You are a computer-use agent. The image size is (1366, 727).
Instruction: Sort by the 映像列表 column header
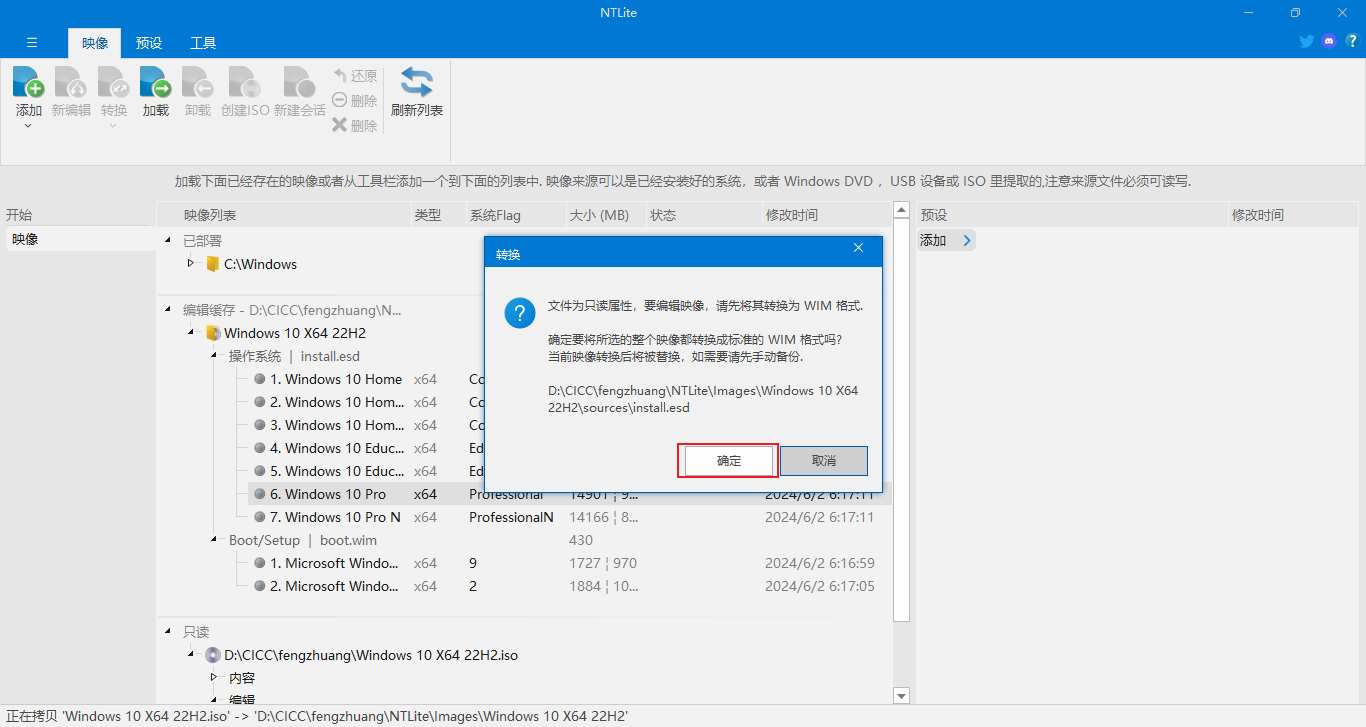(x=284, y=215)
